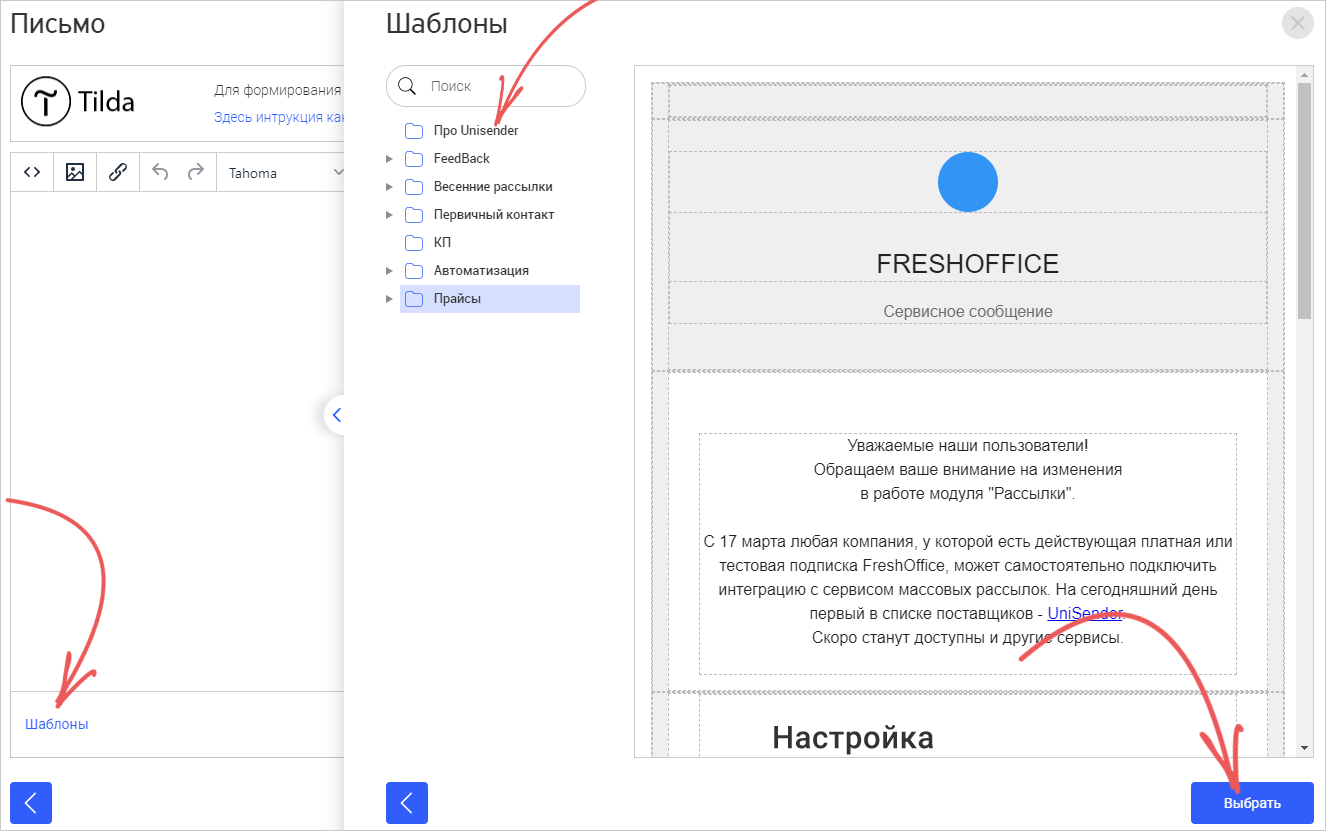Click the Прайсы folder icon

click(415, 299)
